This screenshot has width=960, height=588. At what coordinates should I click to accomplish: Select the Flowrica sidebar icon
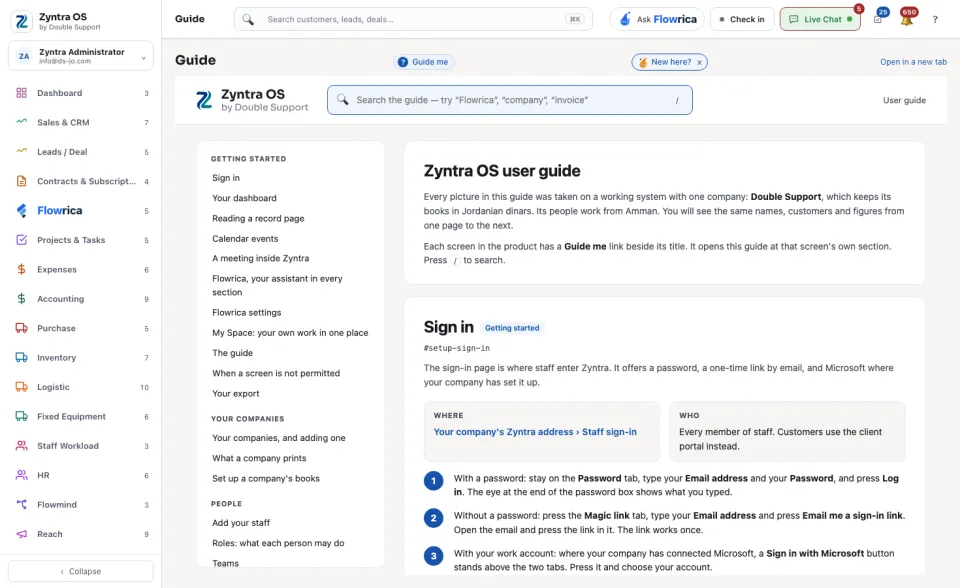21,210
